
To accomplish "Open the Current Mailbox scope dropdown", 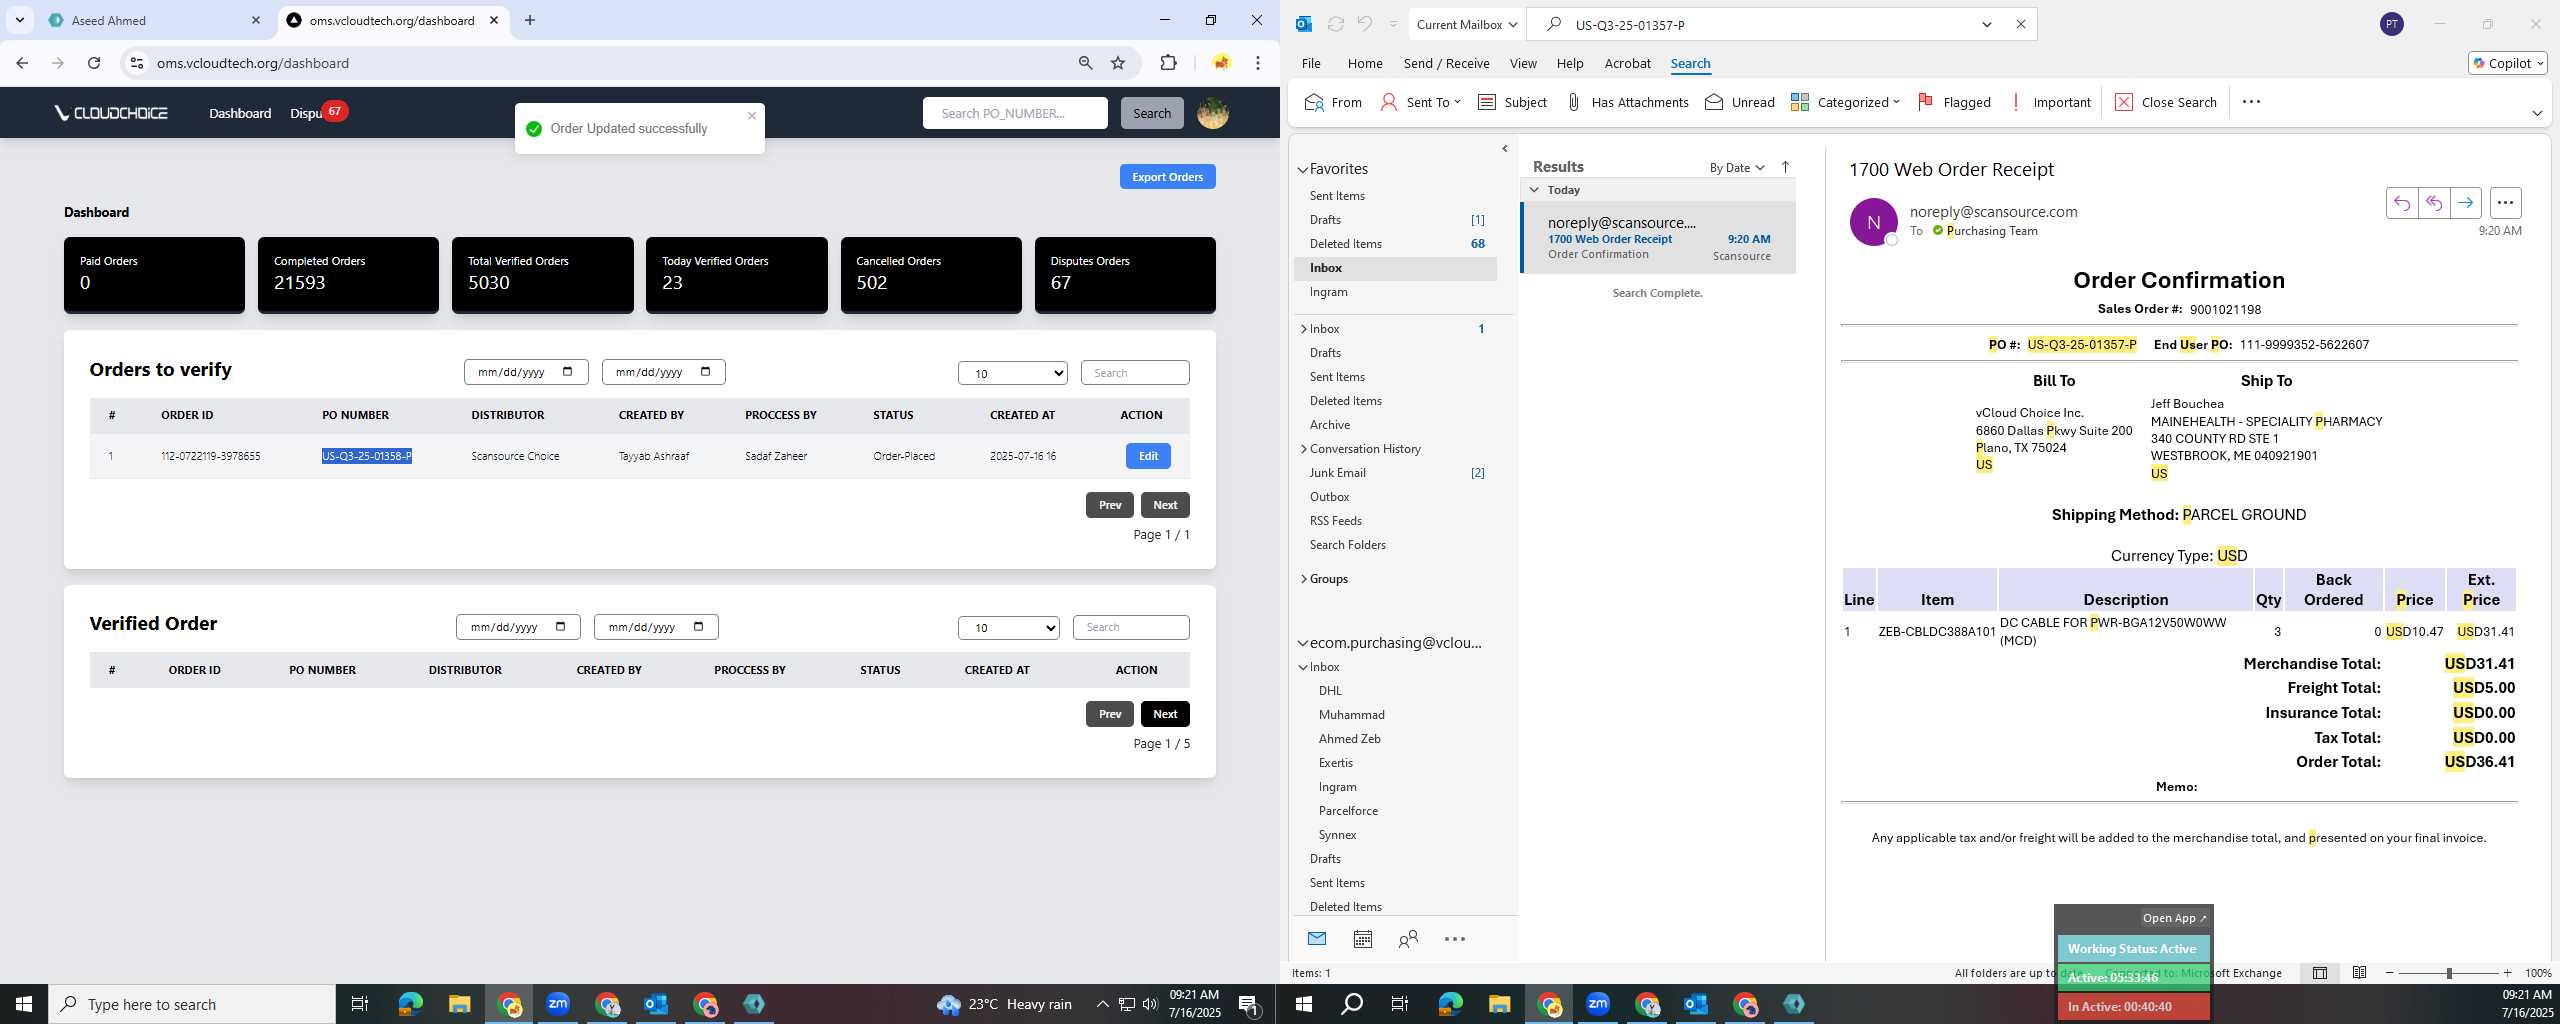I will [x=1466, y=24].
